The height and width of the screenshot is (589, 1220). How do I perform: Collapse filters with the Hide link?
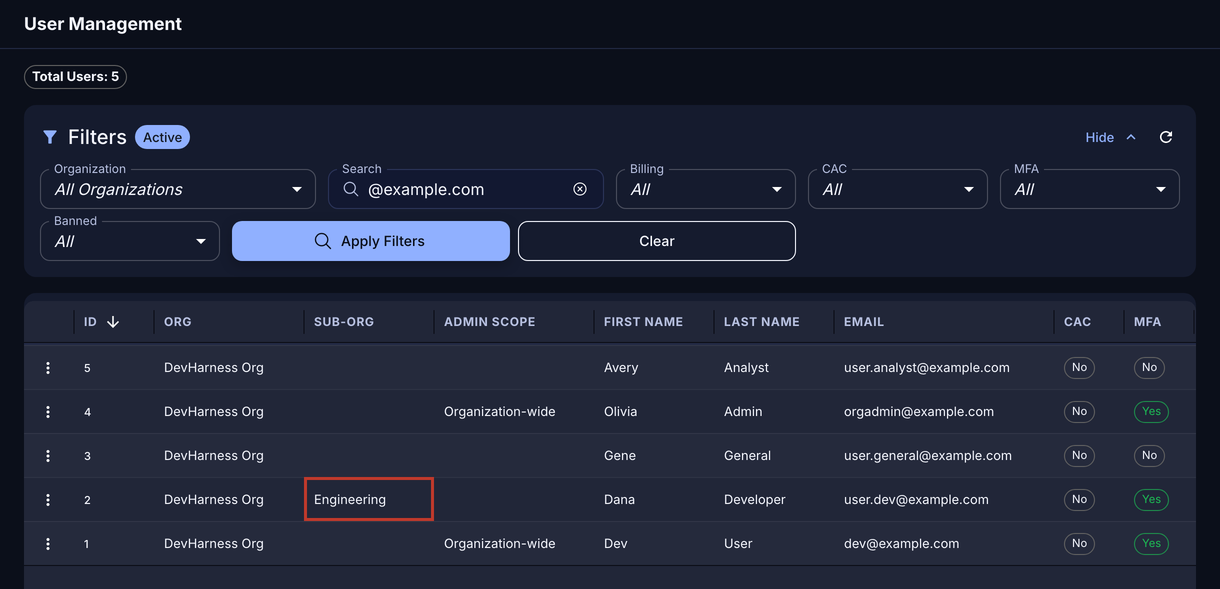[1111, 137]
